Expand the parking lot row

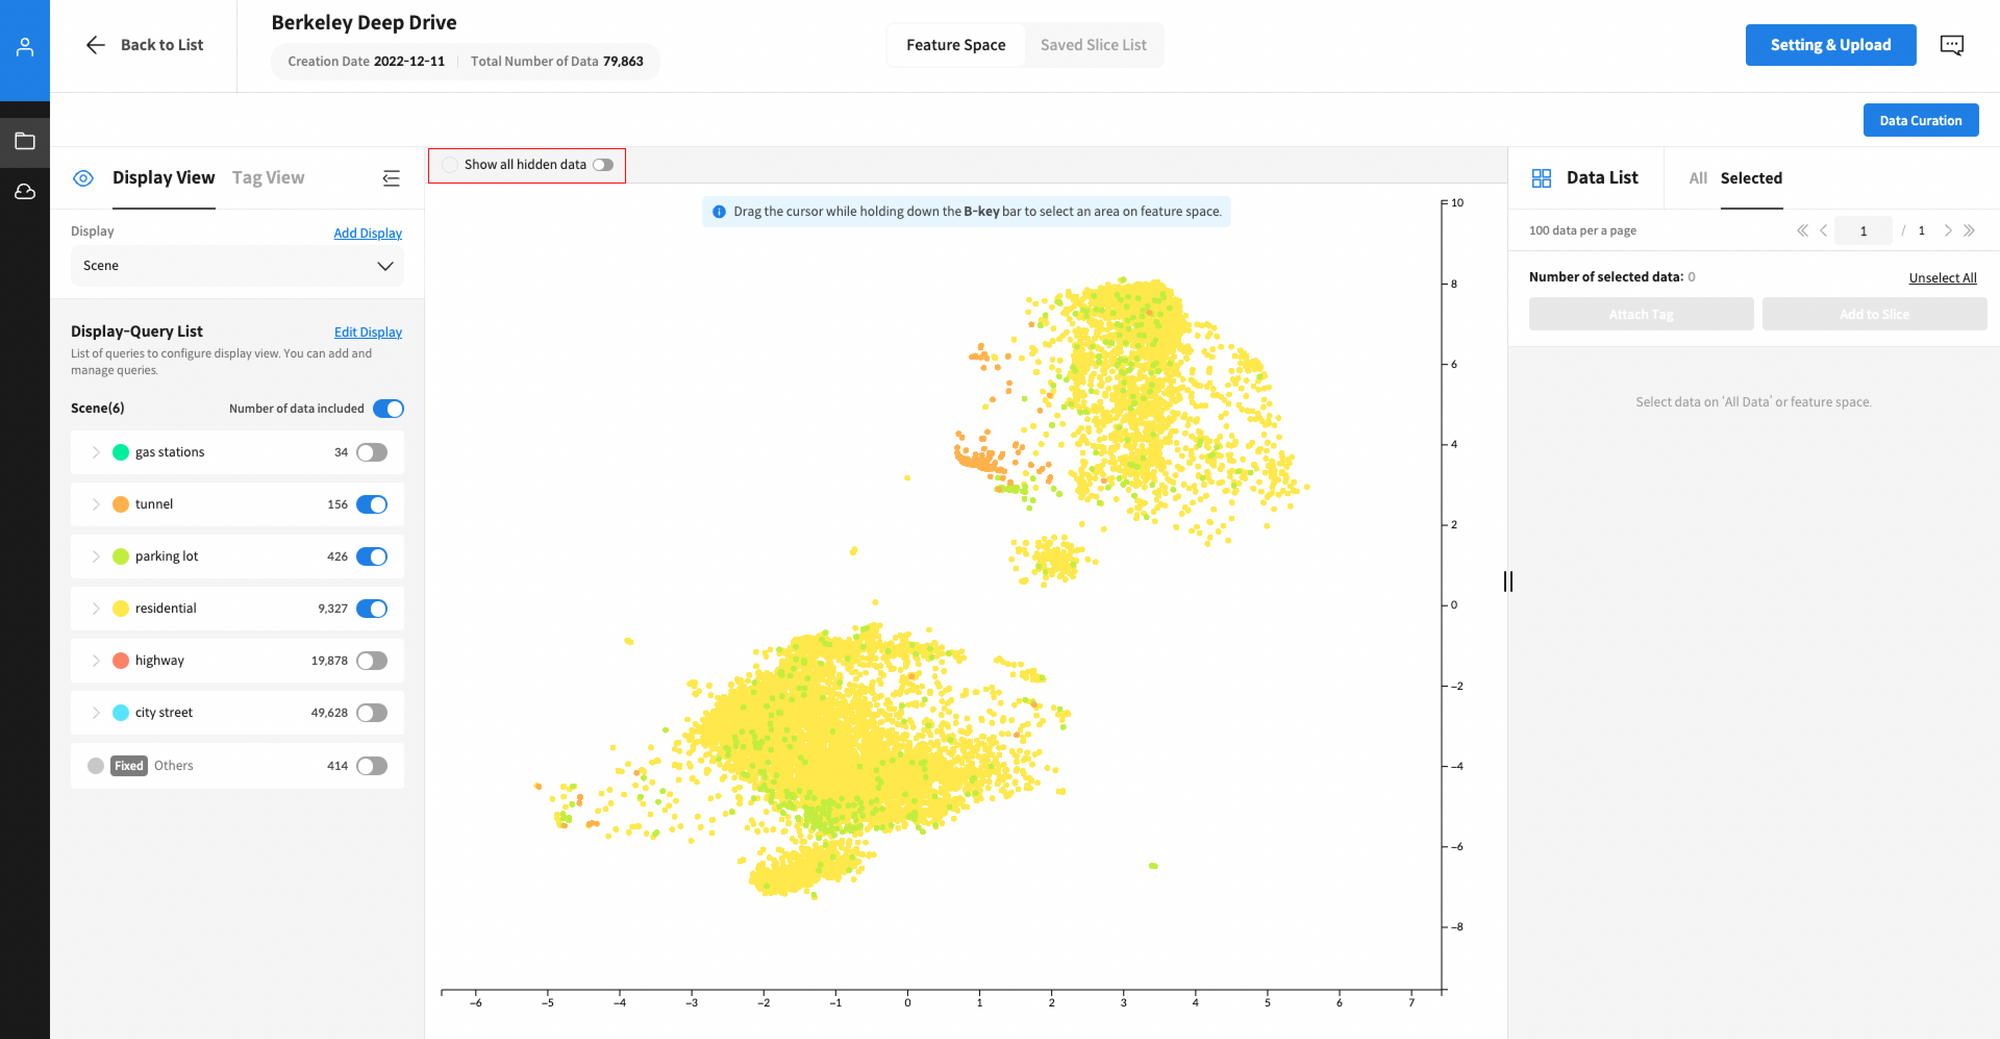tap(96, 556)
